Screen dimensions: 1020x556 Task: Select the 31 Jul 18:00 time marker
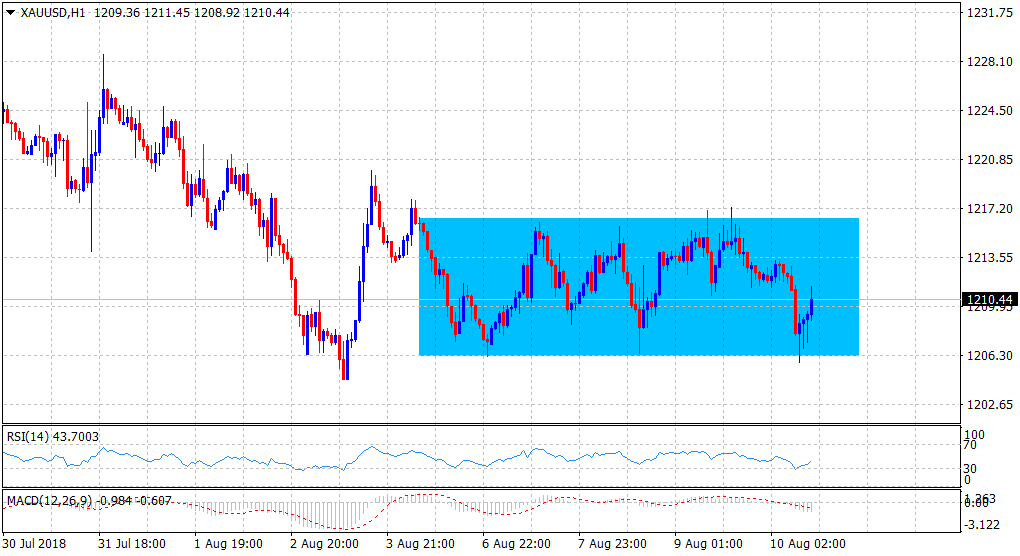132,544
